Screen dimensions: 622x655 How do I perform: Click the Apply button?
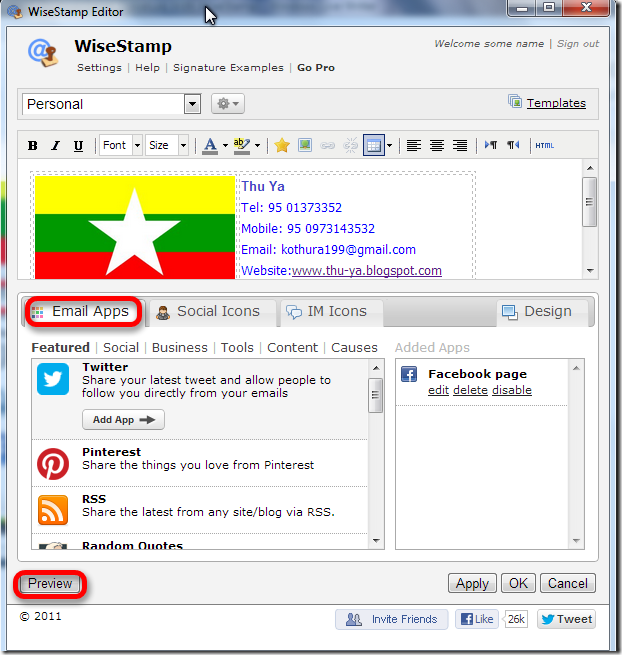point(472,583)
